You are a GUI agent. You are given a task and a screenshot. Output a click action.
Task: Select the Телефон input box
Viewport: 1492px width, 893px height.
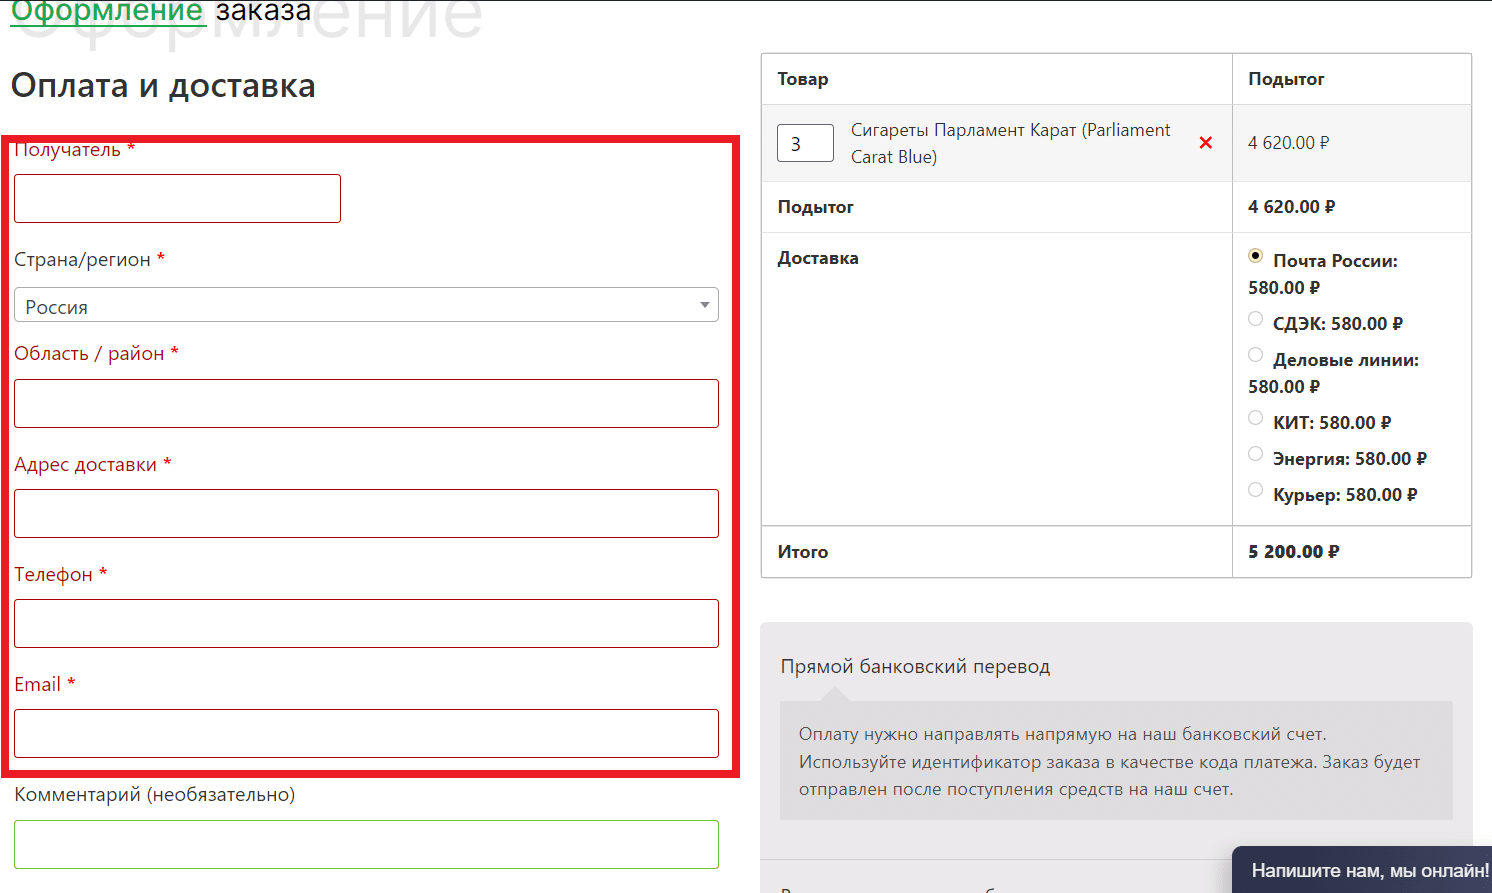366,624
